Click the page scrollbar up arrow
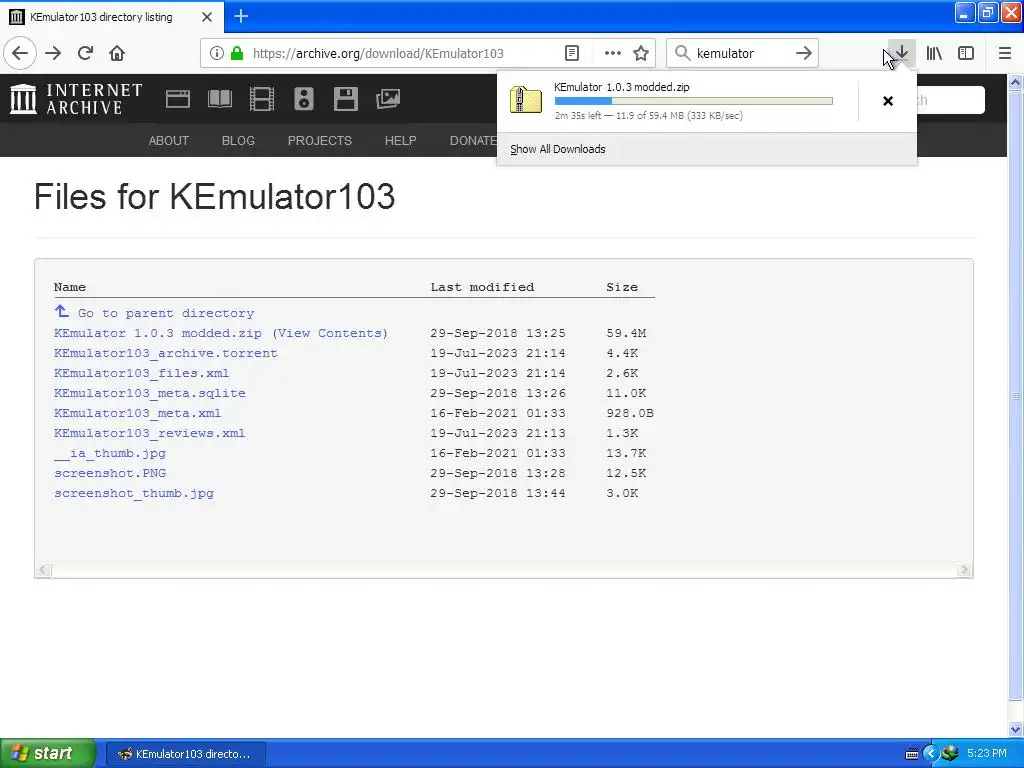The width and height of the screenshot is (1024, 768). pos(1016,82)
